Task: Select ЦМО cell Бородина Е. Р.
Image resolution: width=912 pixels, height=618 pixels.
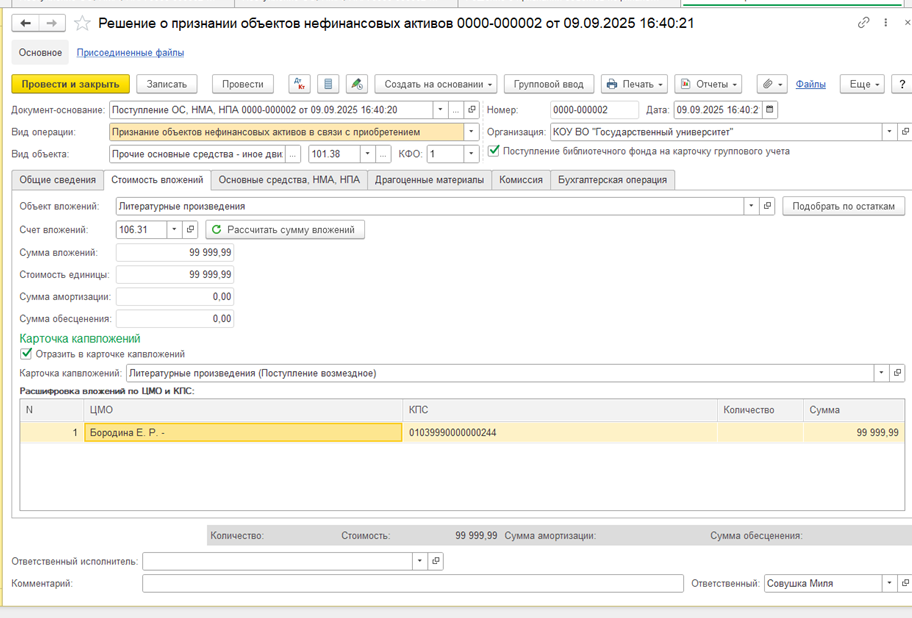Action: [243, 433]
